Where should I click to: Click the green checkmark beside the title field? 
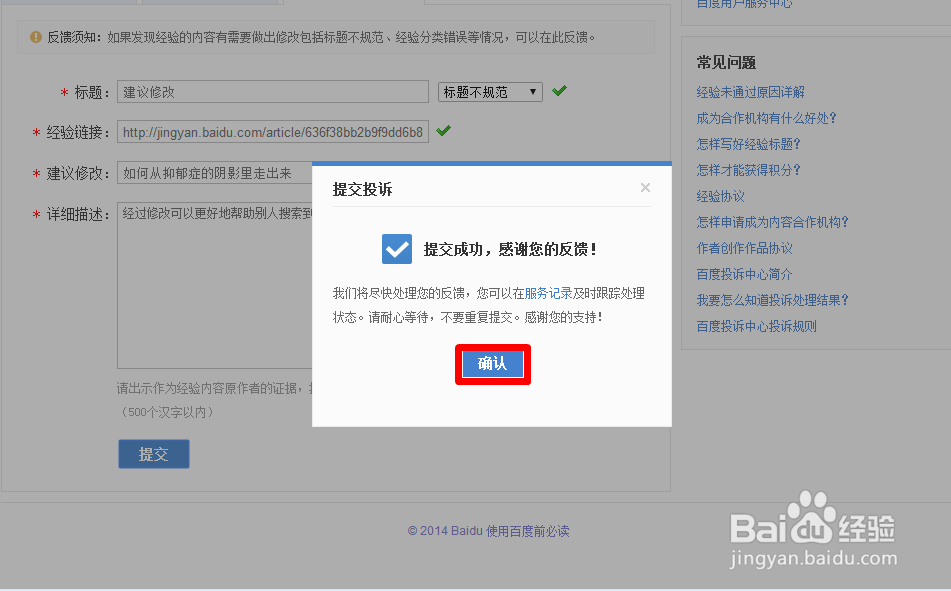point(559,90)
